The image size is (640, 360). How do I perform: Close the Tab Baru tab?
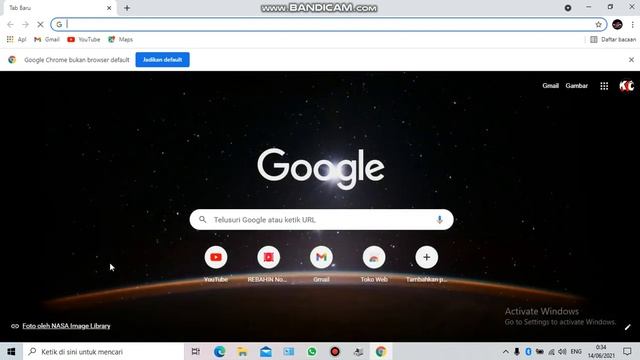pos(109,8)
